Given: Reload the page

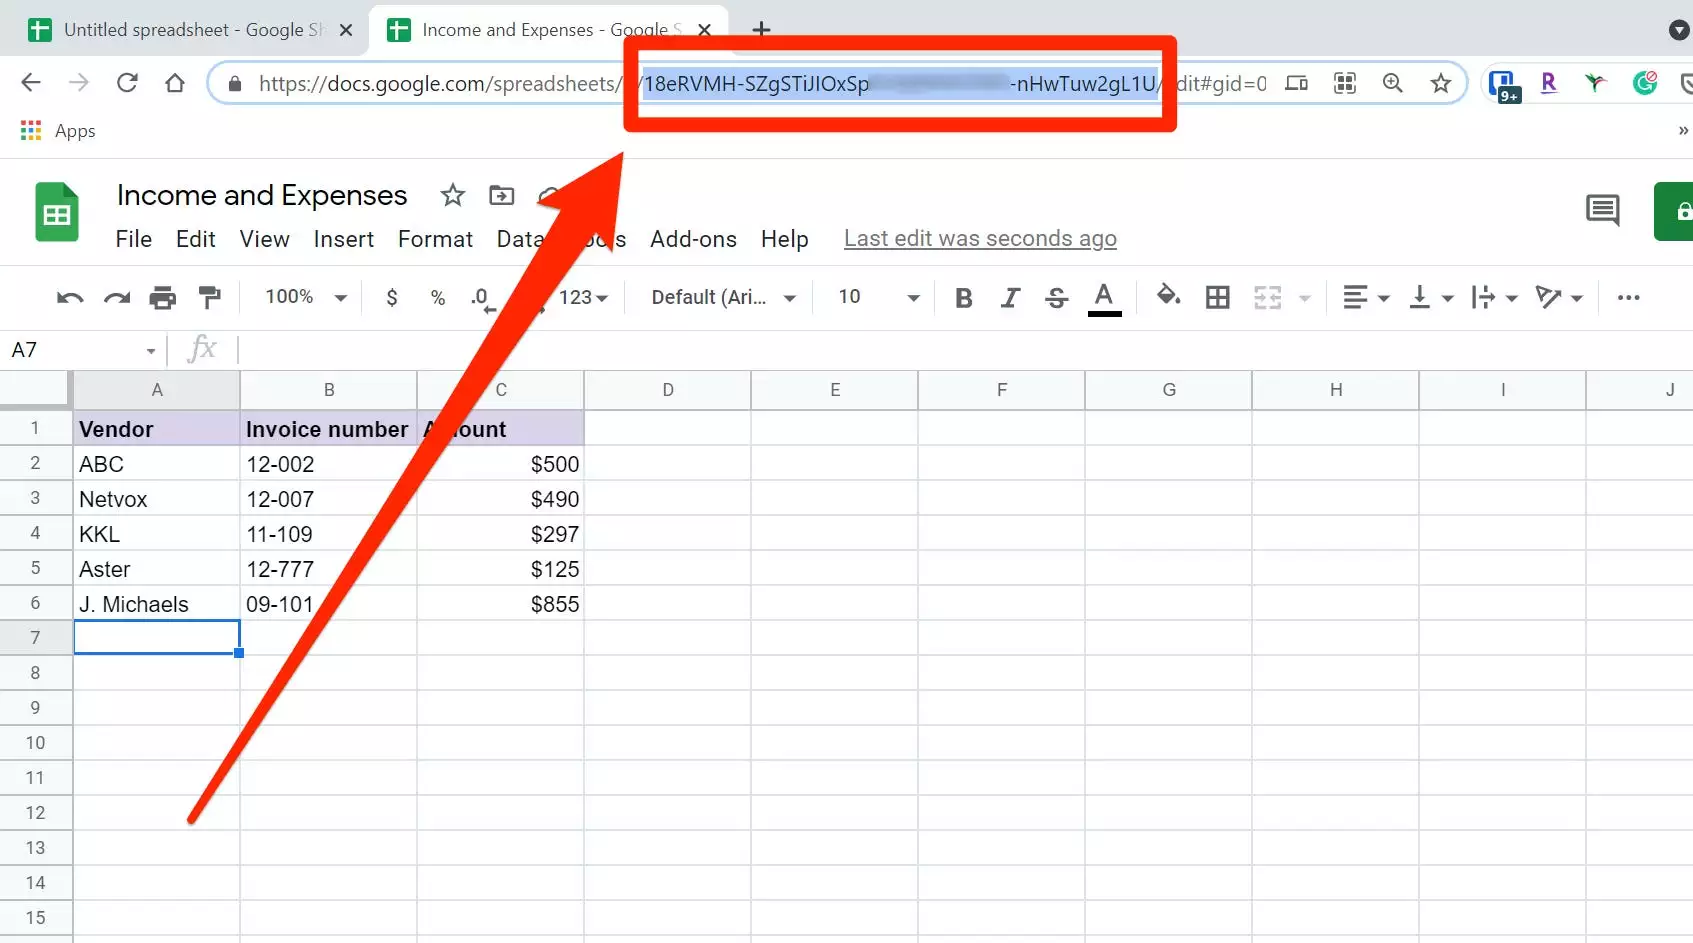Looking at the screenshot, I should tap(127, 83).
